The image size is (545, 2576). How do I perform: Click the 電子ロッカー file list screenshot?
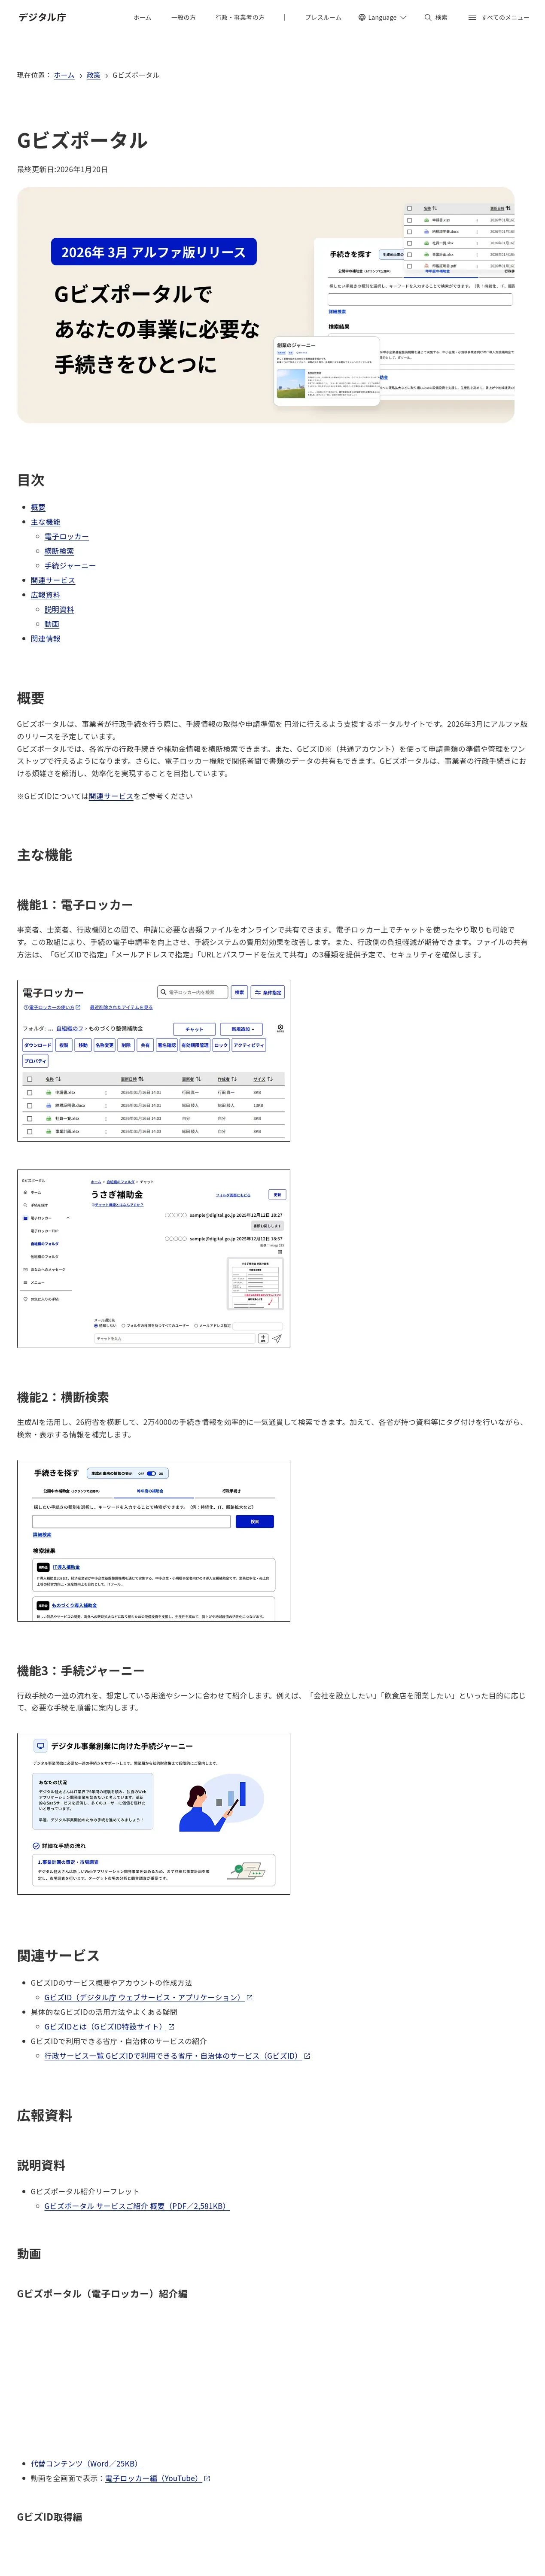(x=154, y=1060)
